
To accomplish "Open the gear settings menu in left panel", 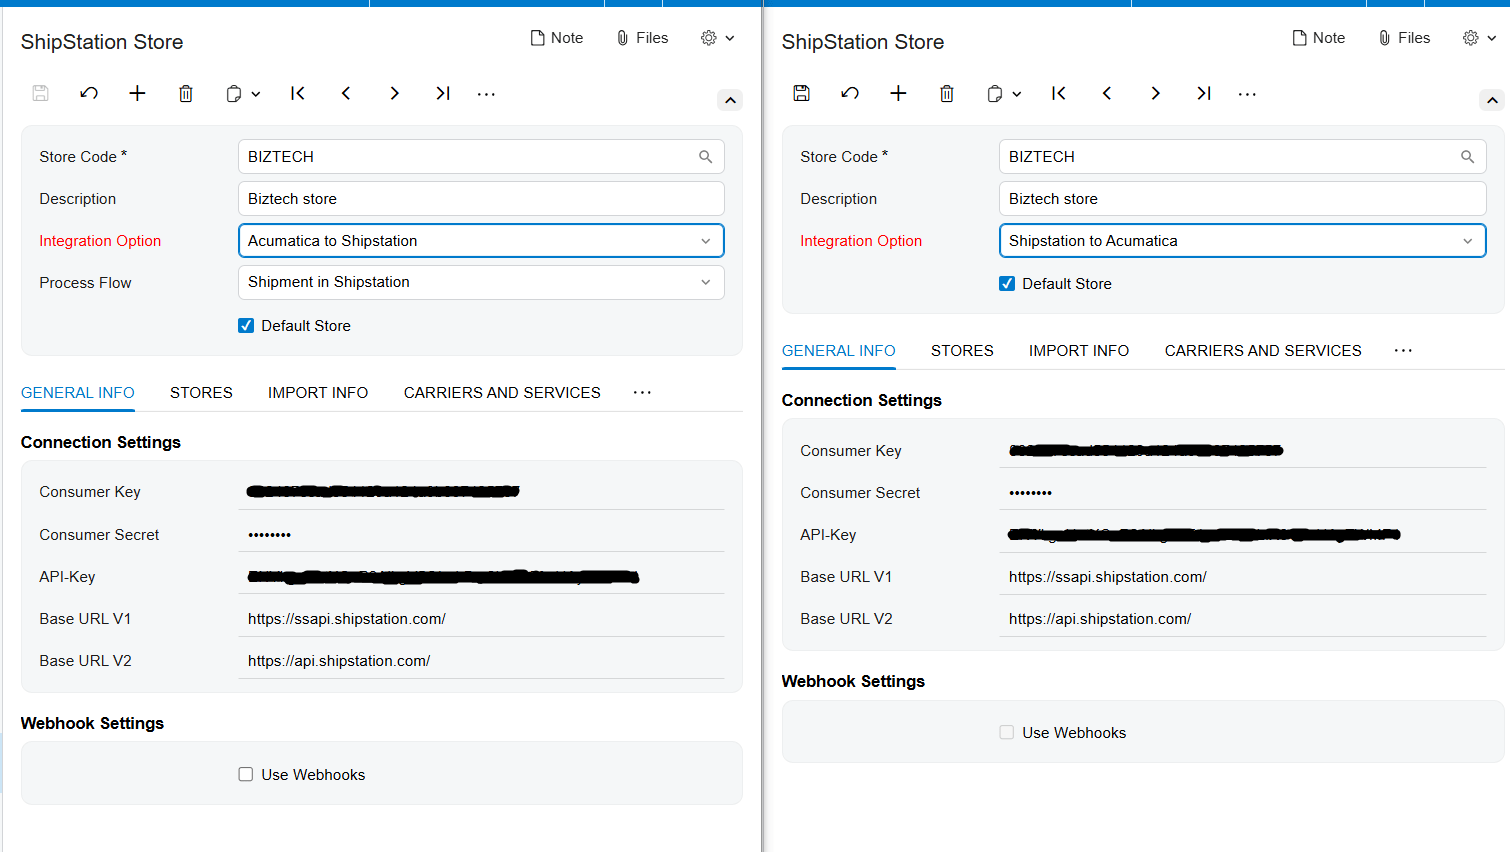I will tap(718, 38).
